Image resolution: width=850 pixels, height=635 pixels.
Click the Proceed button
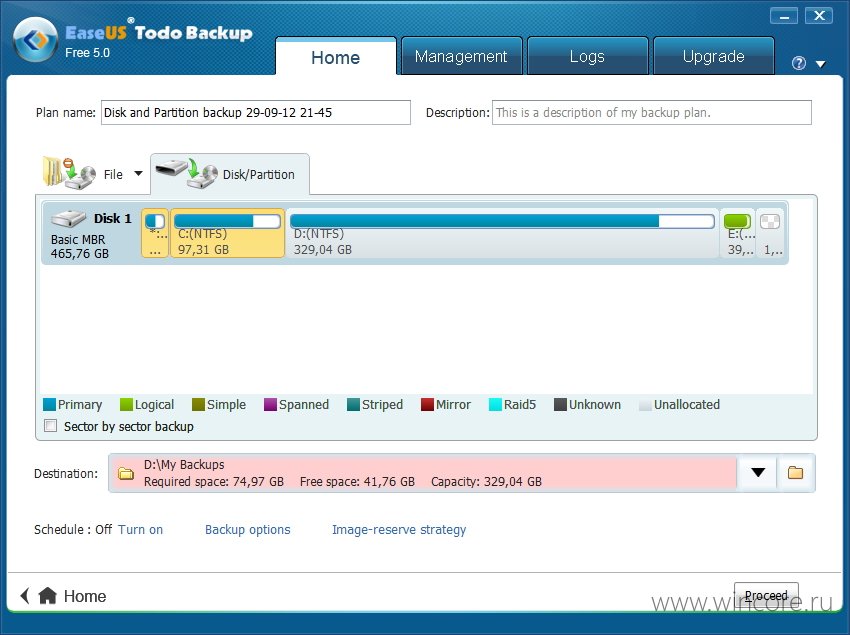pyautogui.click(x=766, y=595)
